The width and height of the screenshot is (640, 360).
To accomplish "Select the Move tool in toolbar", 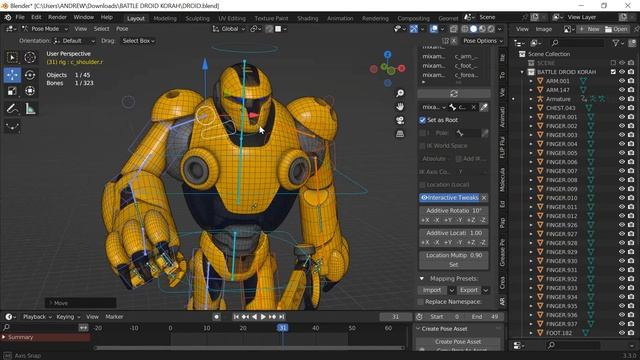I will (x=12, y=75).
